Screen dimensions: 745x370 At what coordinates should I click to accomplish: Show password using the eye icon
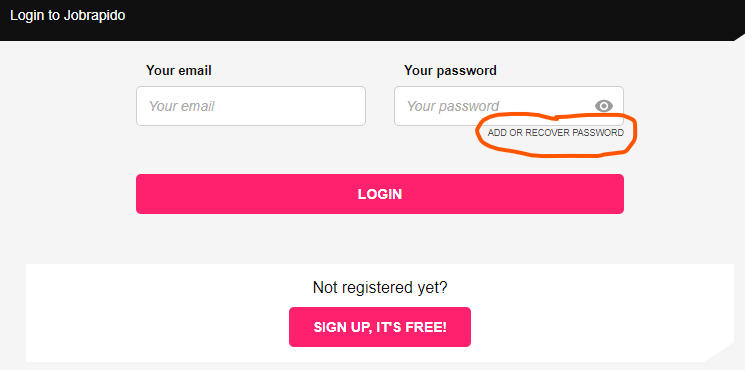(x=603, y=106)
